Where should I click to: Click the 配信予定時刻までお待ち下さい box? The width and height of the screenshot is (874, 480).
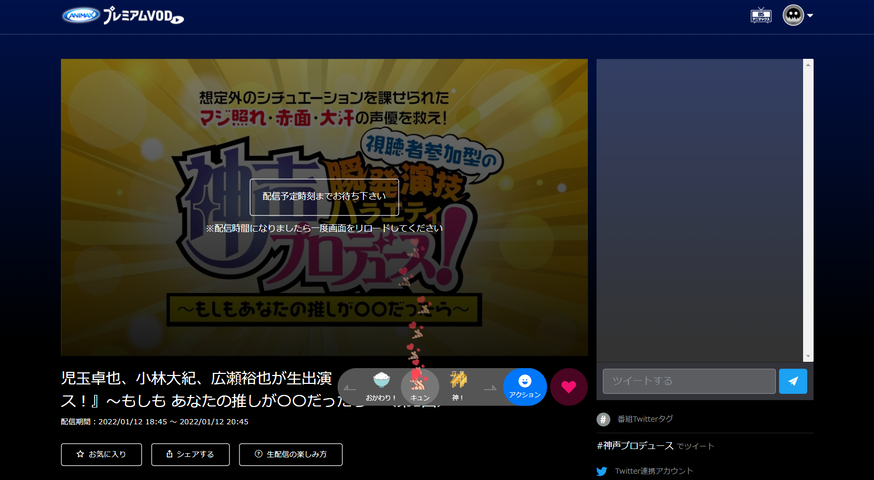click(x=324, y=197)
